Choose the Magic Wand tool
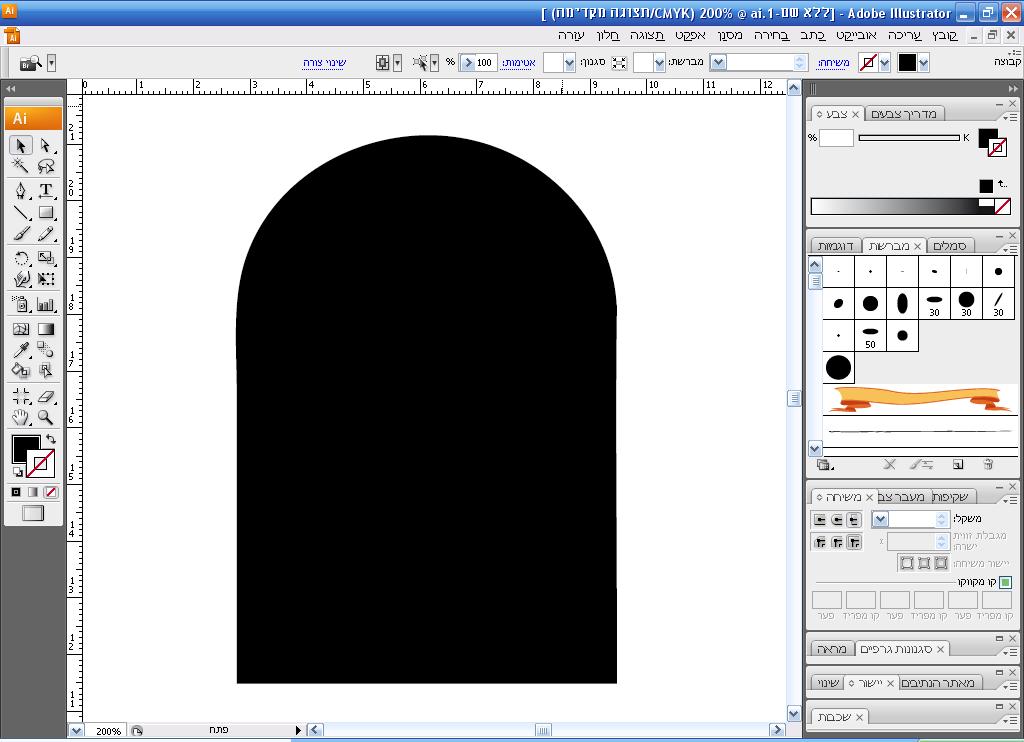 click(x=21, y=166)
